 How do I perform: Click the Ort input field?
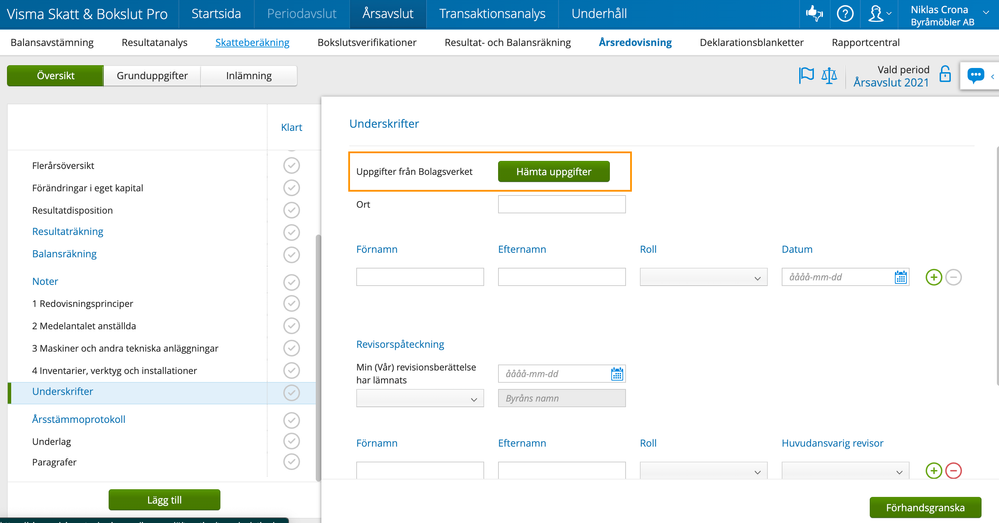click(561, 204)
